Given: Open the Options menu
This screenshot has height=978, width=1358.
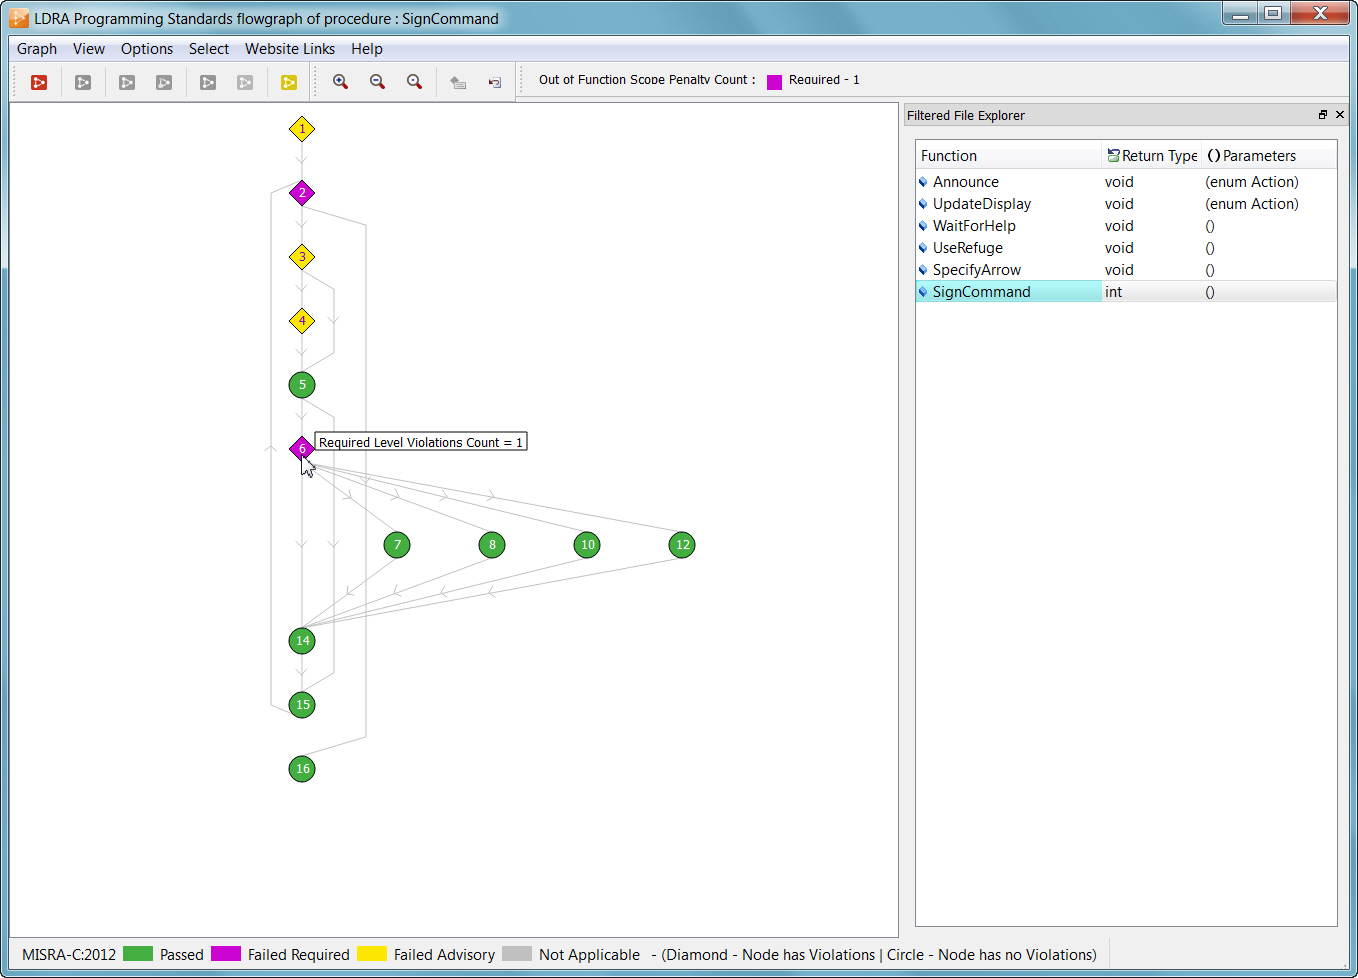Looking at the screenshot, I should coord(147,49).
